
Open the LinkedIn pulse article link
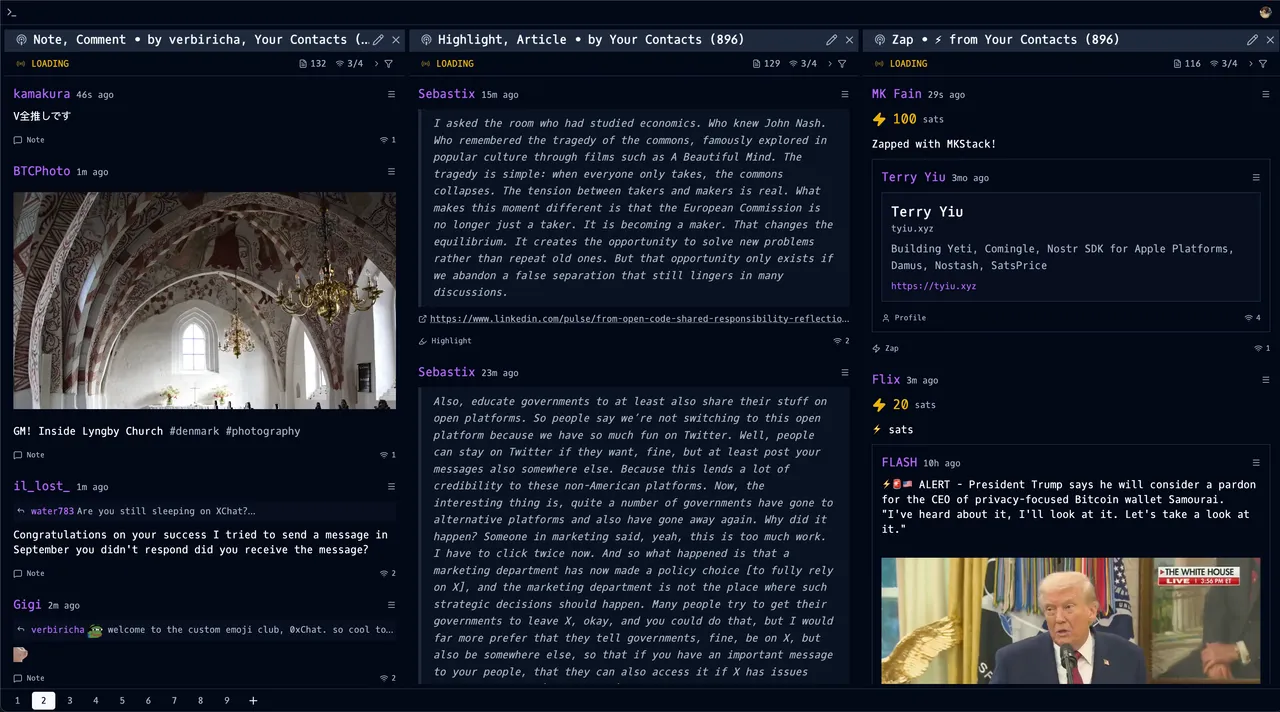pos(639,319)
